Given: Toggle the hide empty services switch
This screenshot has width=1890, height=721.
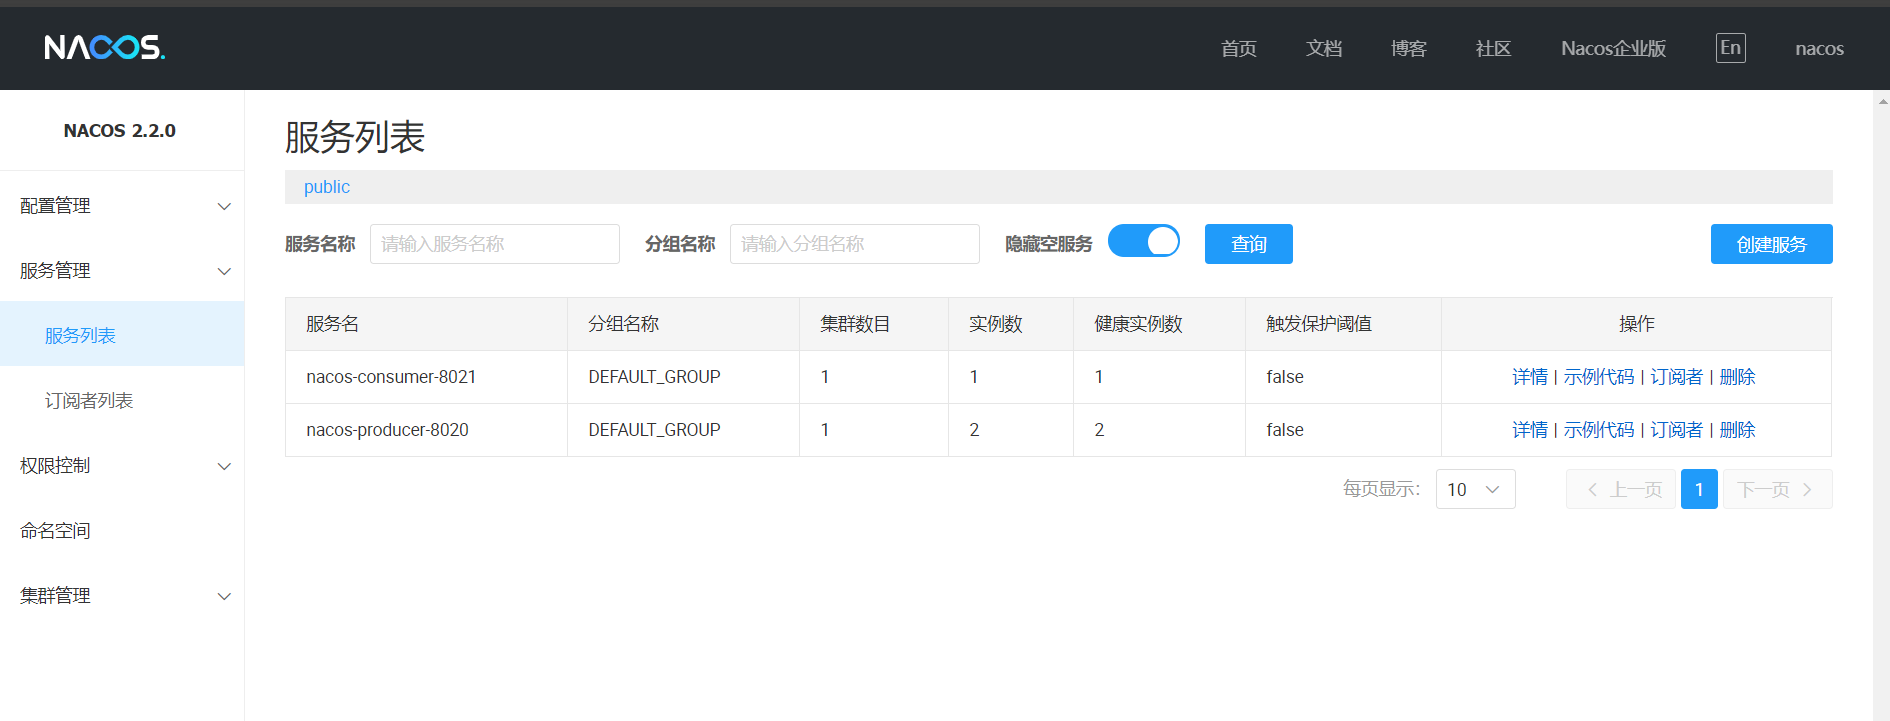Looking at the screenshot, I should click(x=1144, y=241).
